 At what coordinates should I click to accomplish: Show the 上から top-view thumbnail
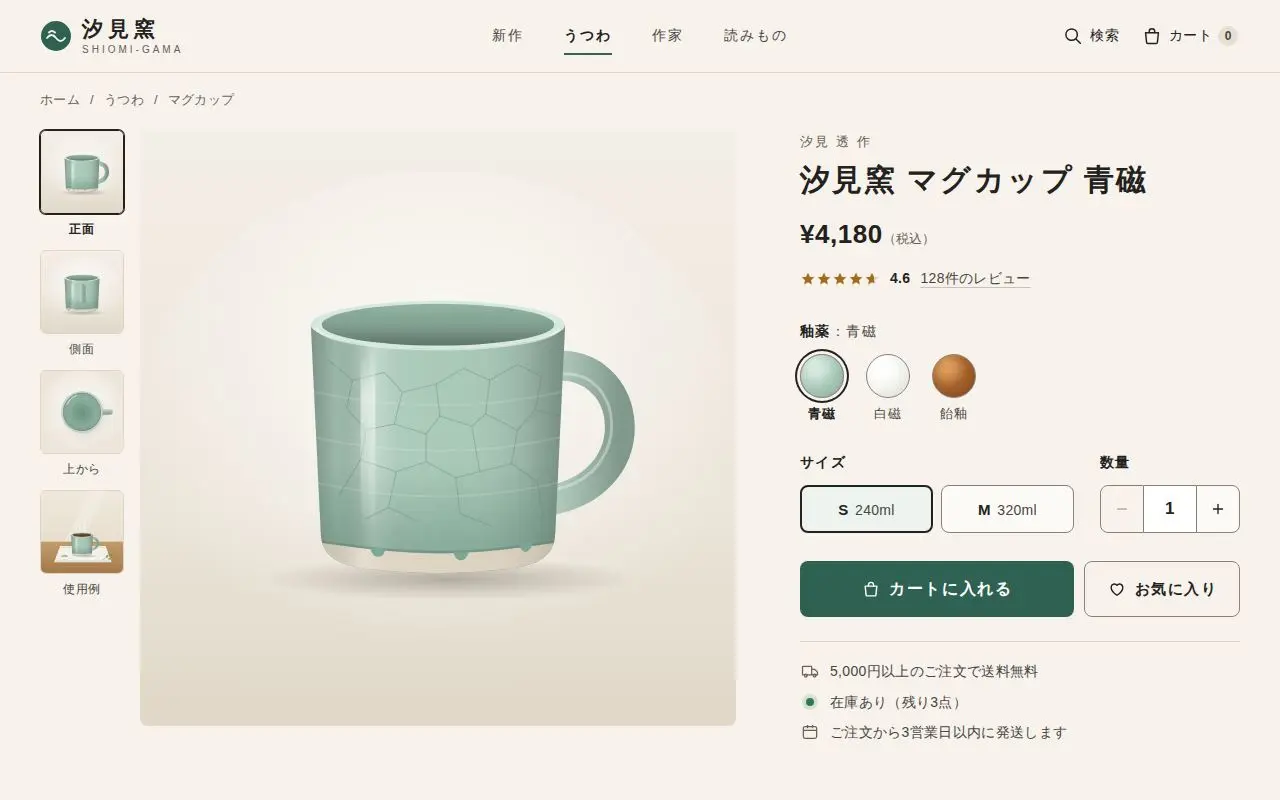click(x=82, y=412)
